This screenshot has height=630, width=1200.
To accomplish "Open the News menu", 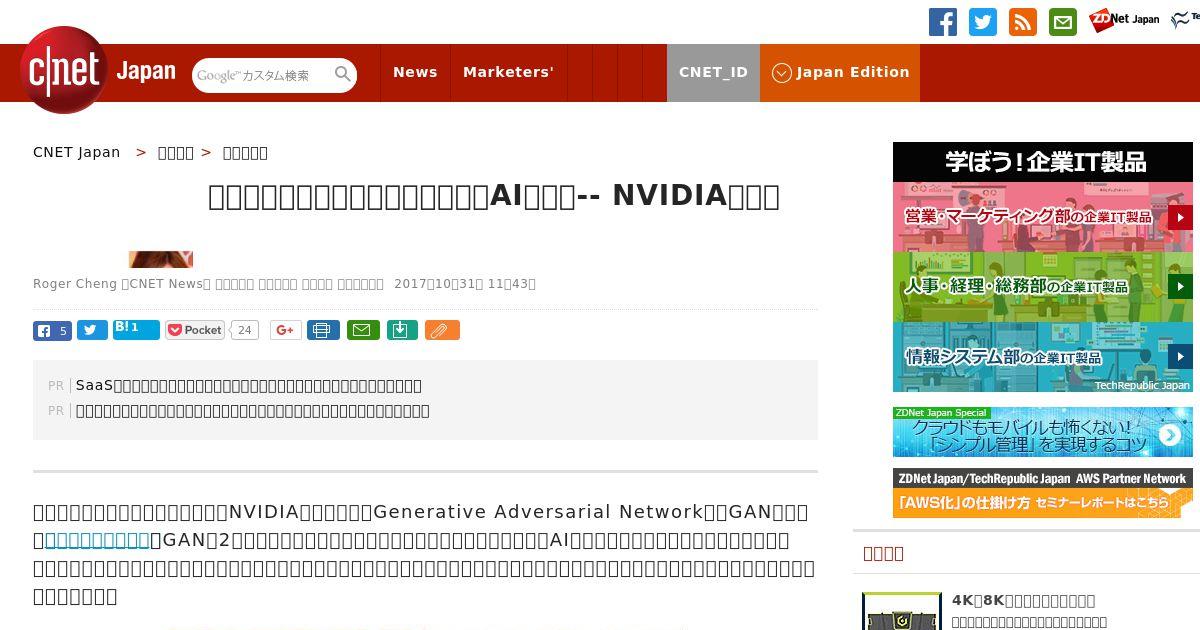I will click(415, 72).
